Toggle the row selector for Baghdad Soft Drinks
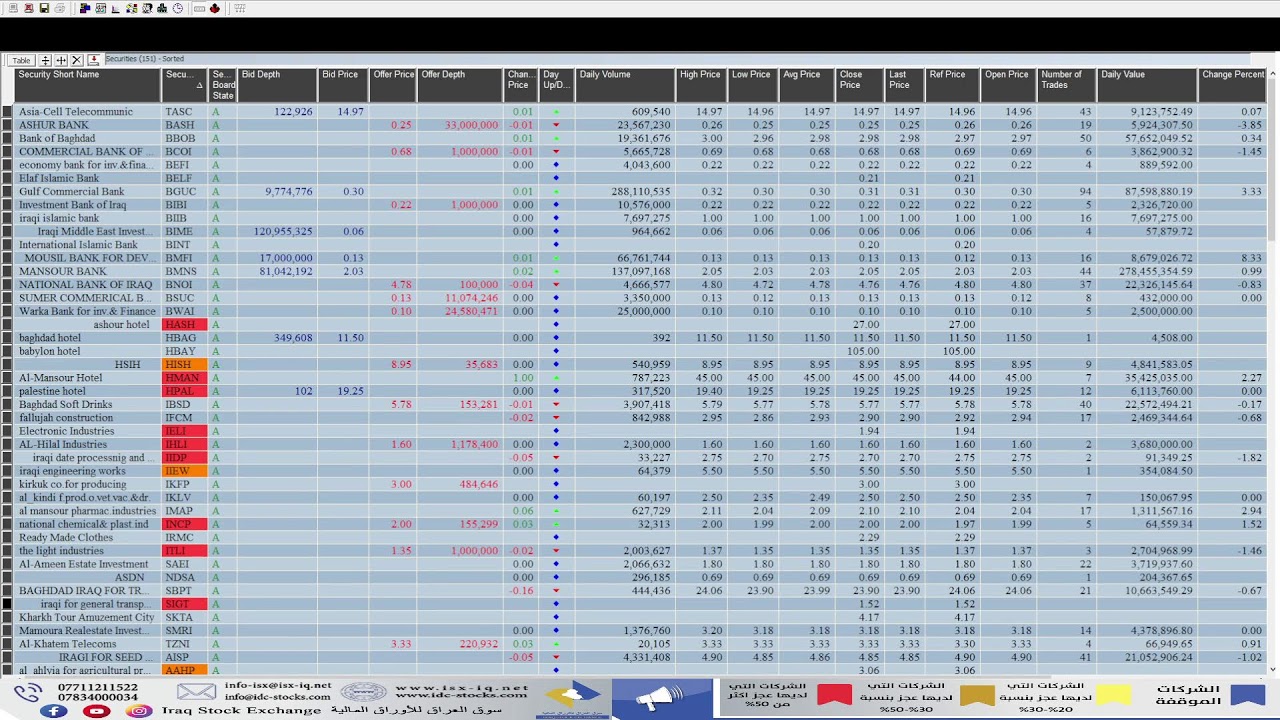1280x720 pixels. pos(7,404)
